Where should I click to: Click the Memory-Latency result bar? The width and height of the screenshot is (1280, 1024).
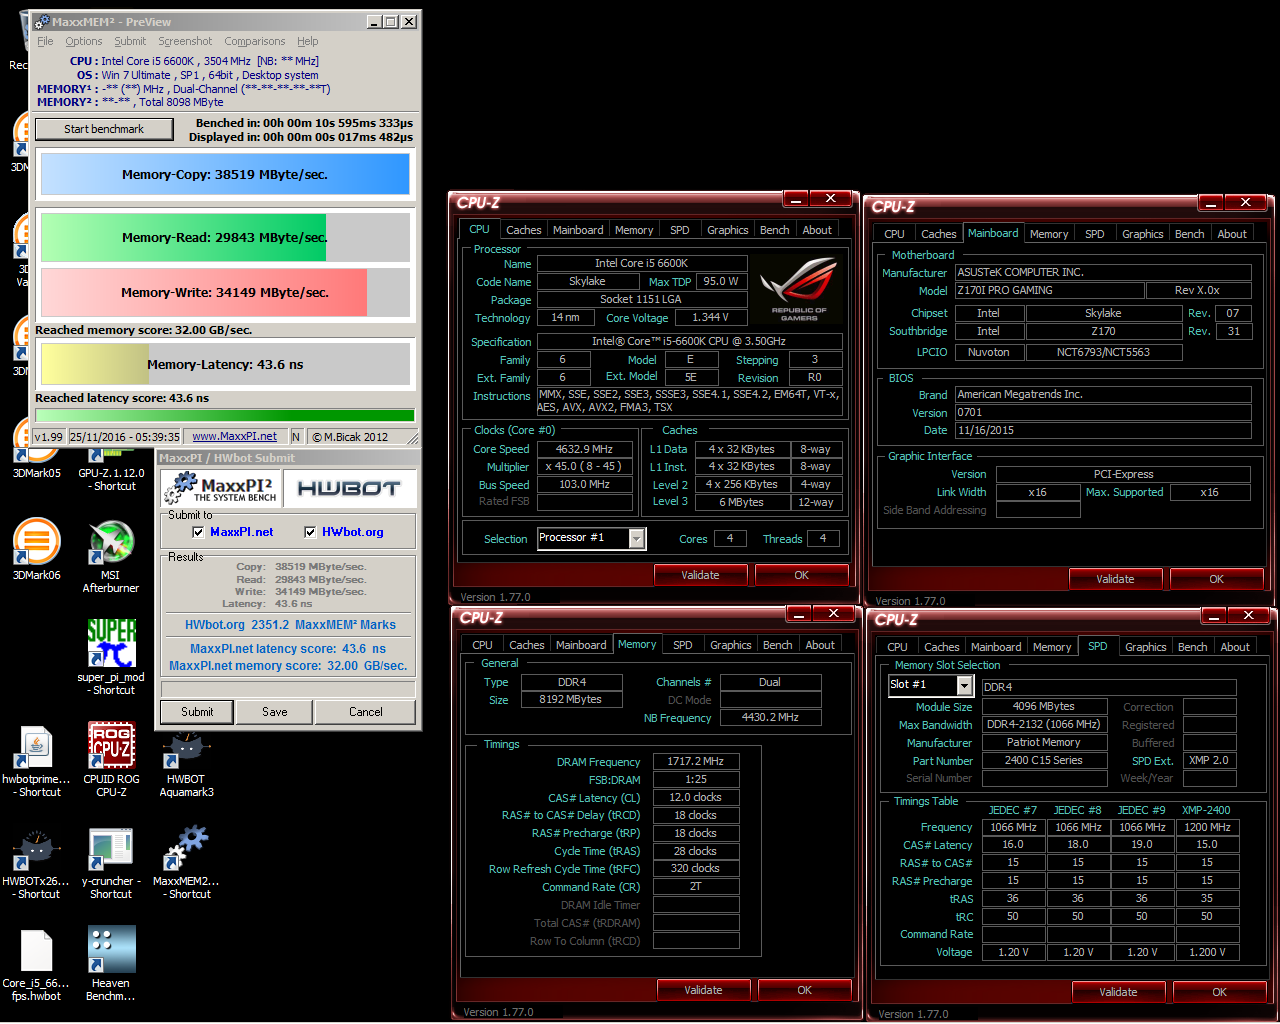[225, 364]
